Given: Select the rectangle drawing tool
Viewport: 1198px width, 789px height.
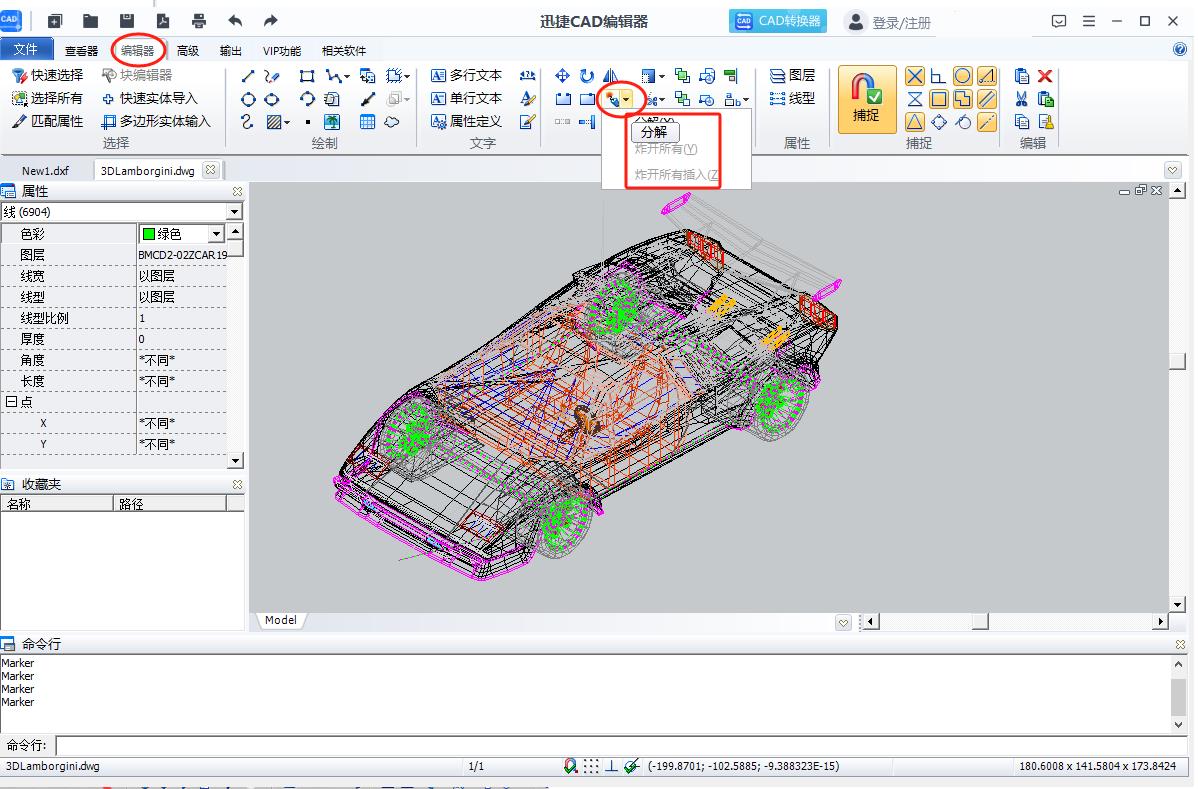Looking at the screenshot, I should click(306, 76).
